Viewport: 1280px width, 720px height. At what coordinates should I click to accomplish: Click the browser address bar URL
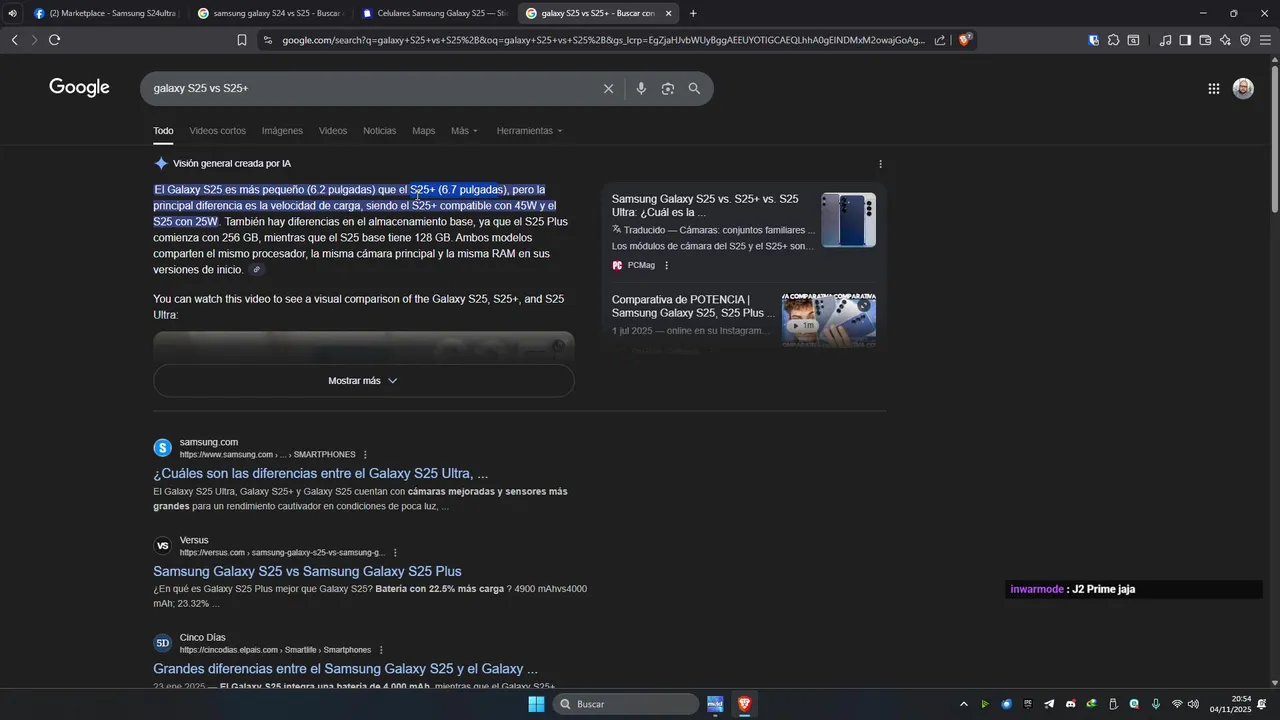603,40
